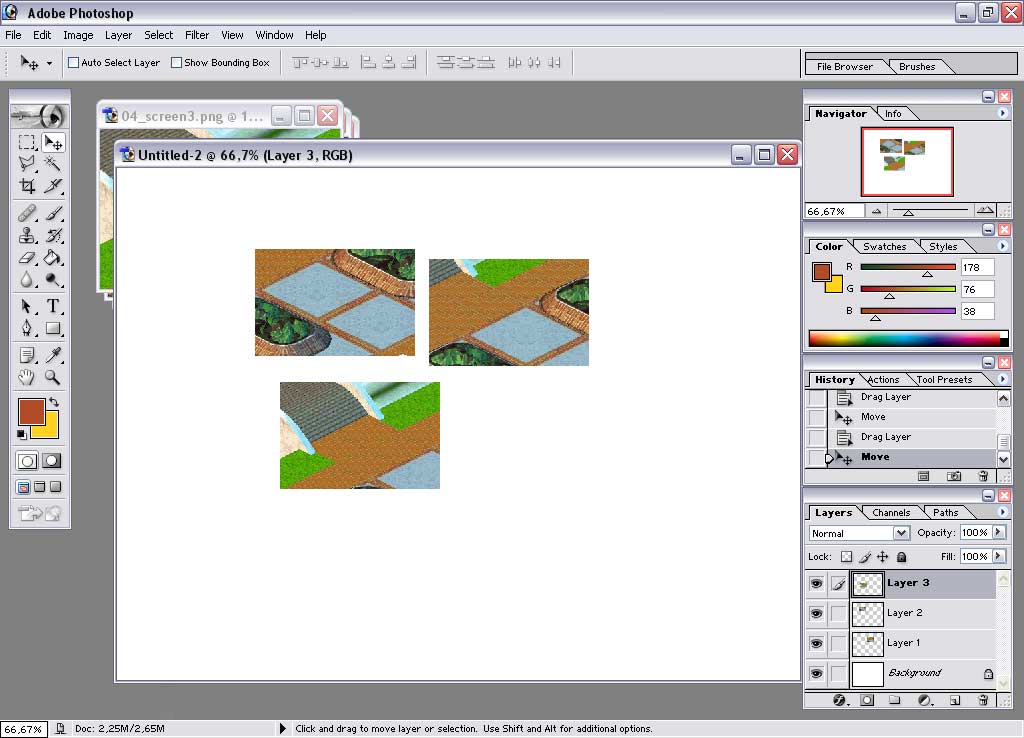Select Layer 2 in Layers panel
This screenshot has width=1024, height=738.
(x=922, y=613)
